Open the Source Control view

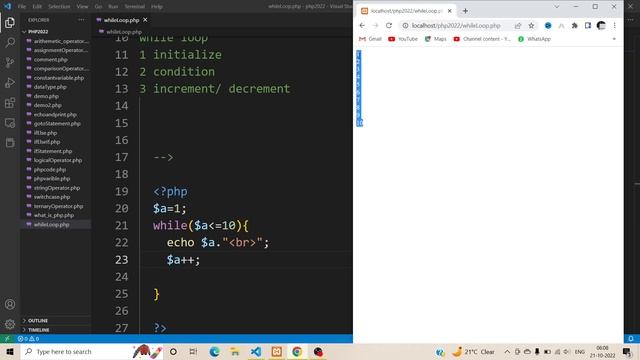pyautogui.click(x=10, y=62)
